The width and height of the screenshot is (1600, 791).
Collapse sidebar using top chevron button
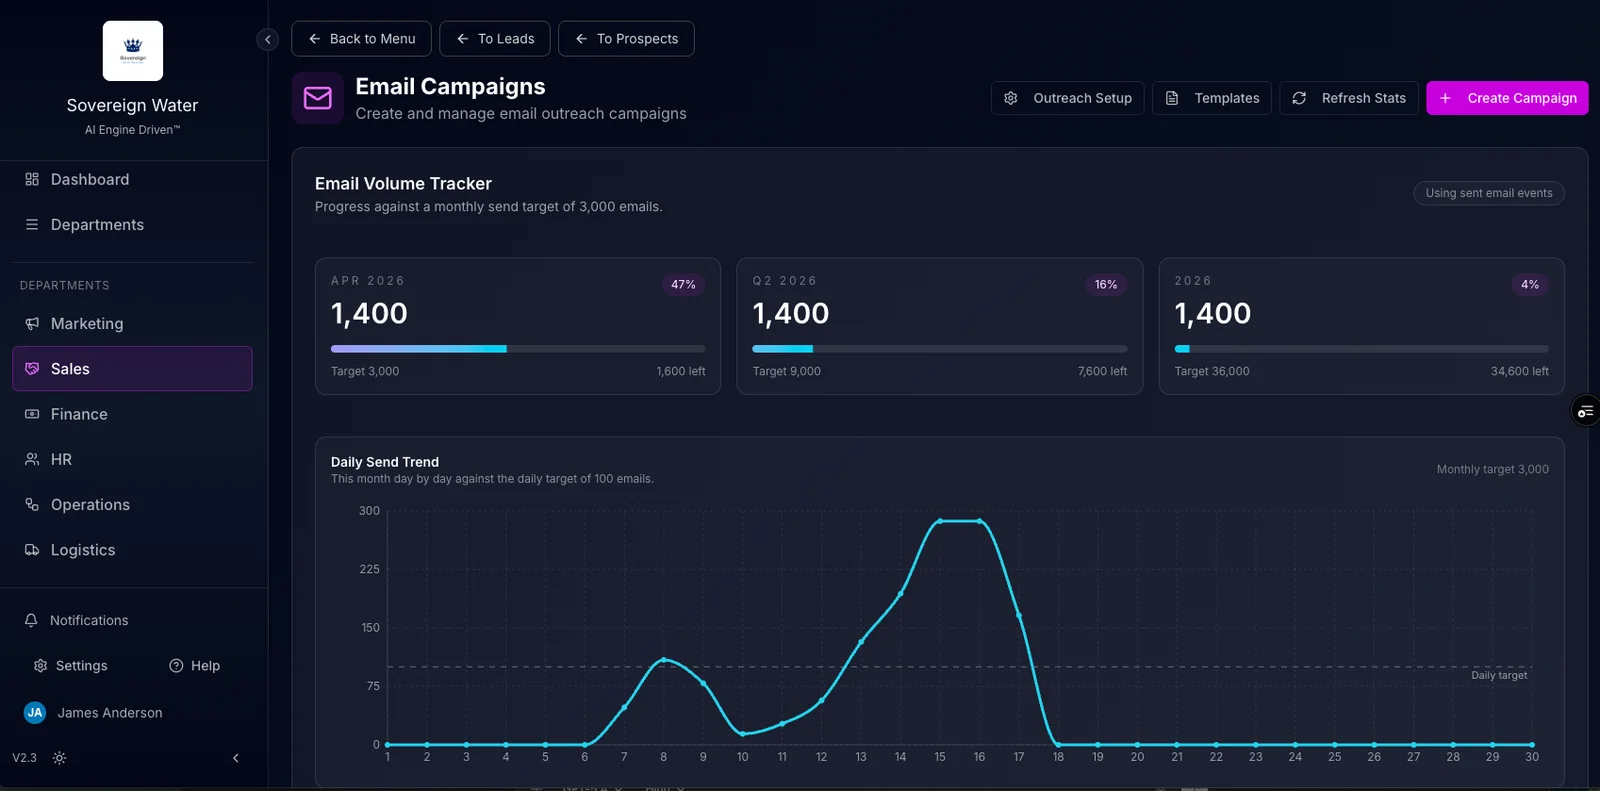[267, 39]
